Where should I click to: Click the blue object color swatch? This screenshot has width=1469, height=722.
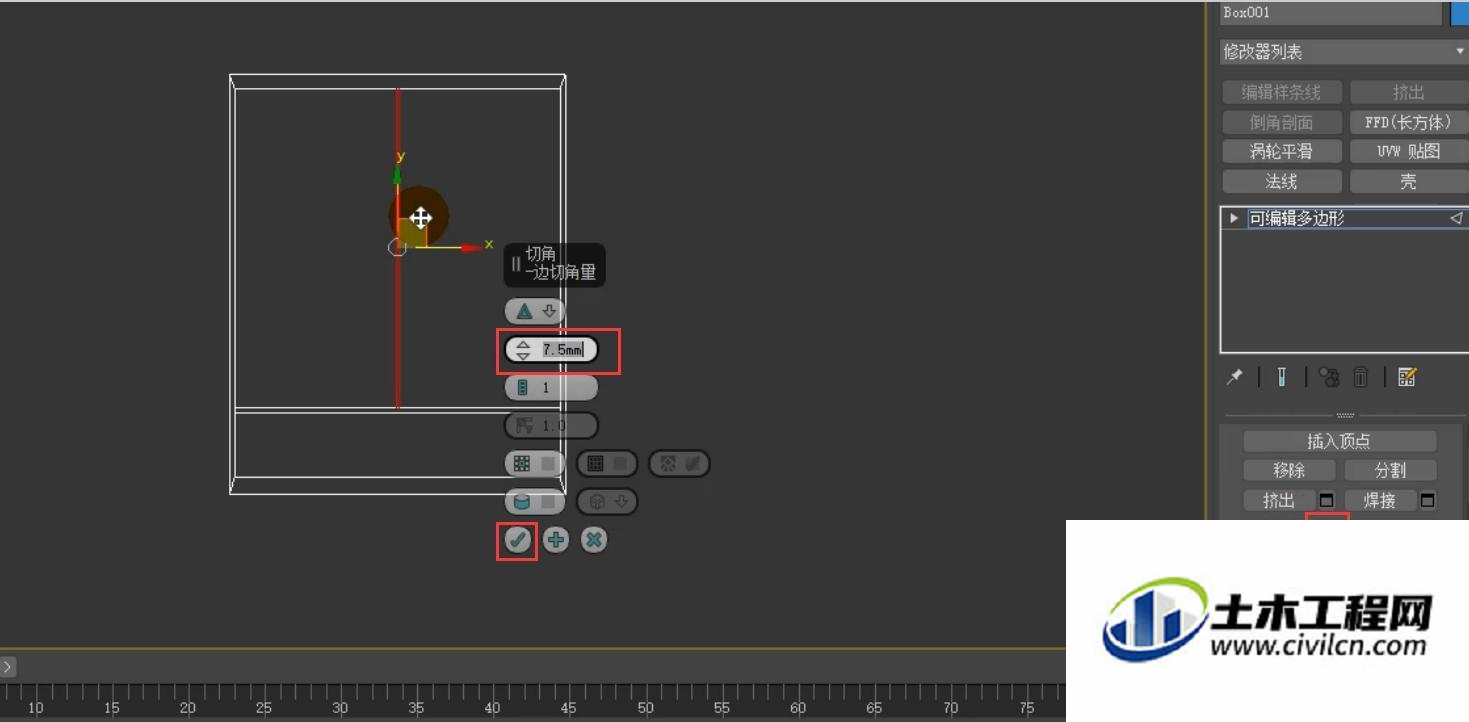1460,13
